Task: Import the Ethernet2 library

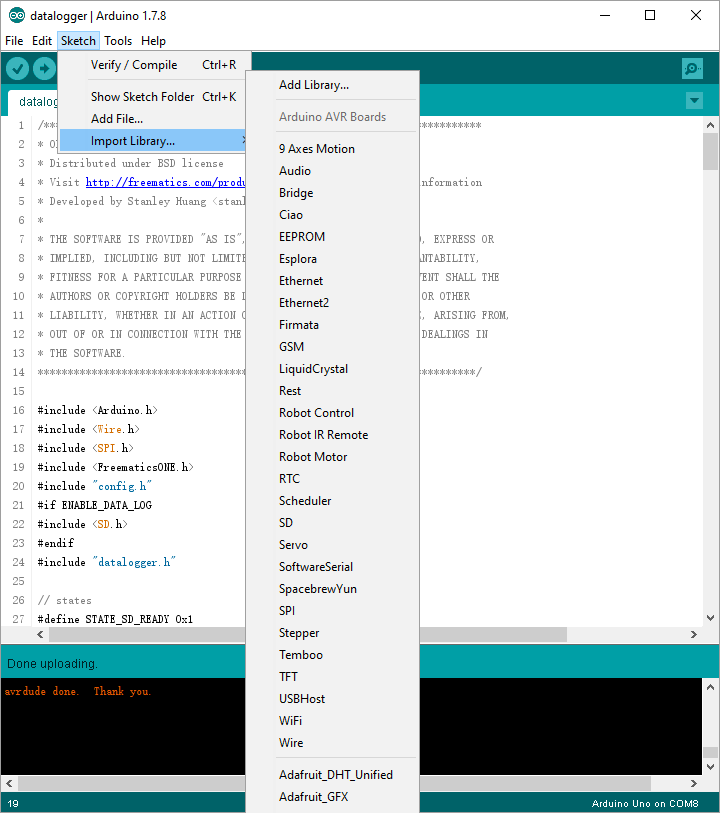Action: coord(332,303)
